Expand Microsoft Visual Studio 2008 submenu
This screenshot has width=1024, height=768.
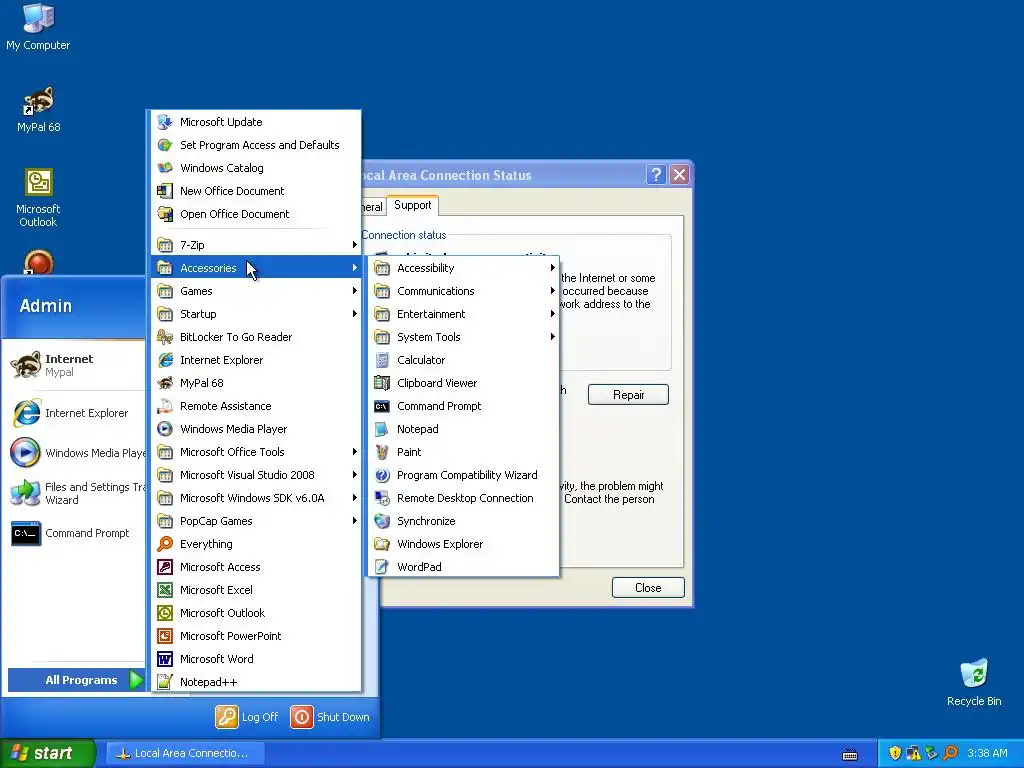[256, 475]
